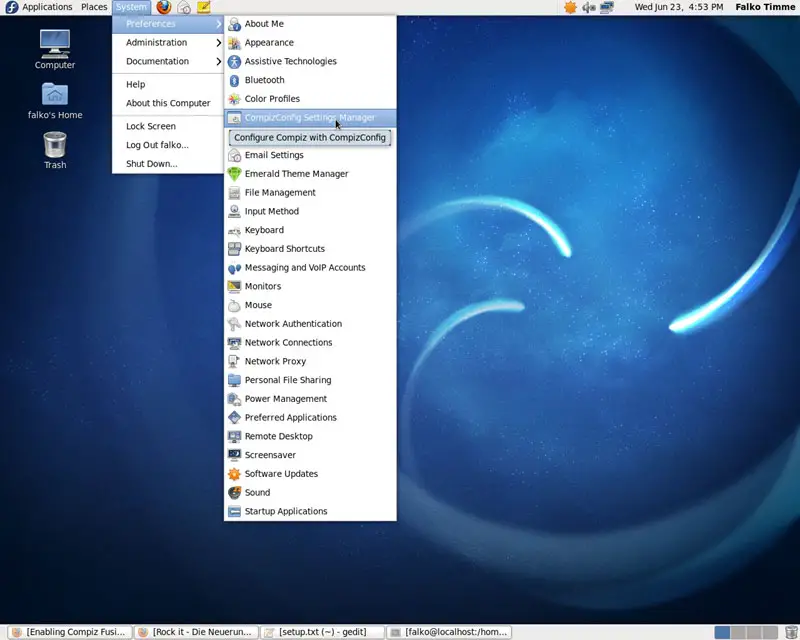
Task: Open Keyboard preferences
Action: click(310, 230)
